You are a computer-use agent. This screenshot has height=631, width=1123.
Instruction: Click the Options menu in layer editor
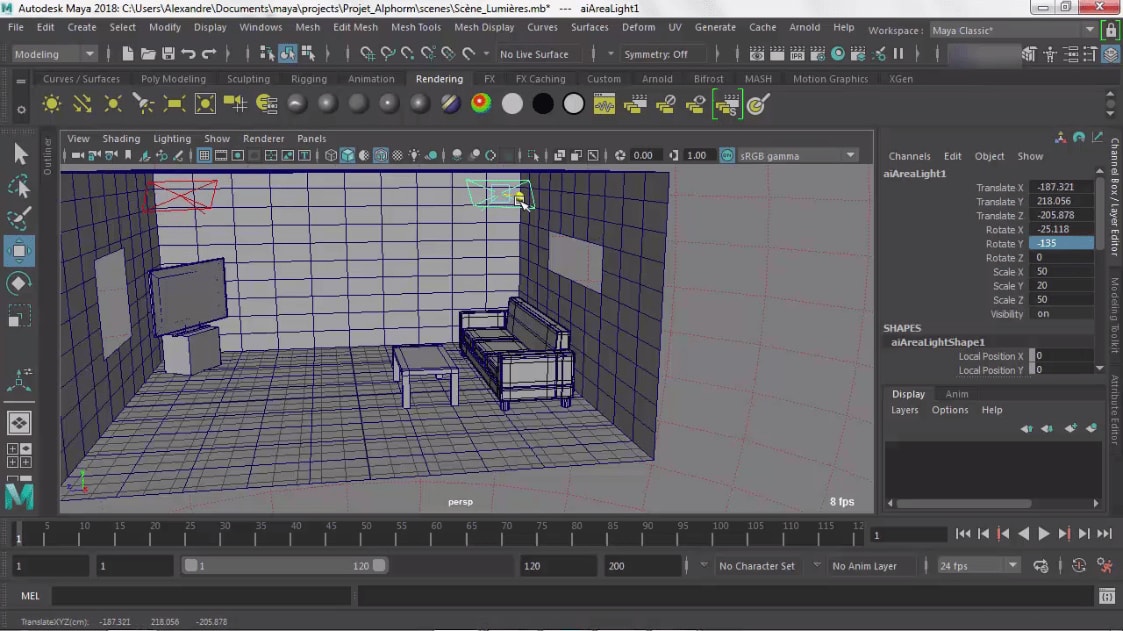950,410
